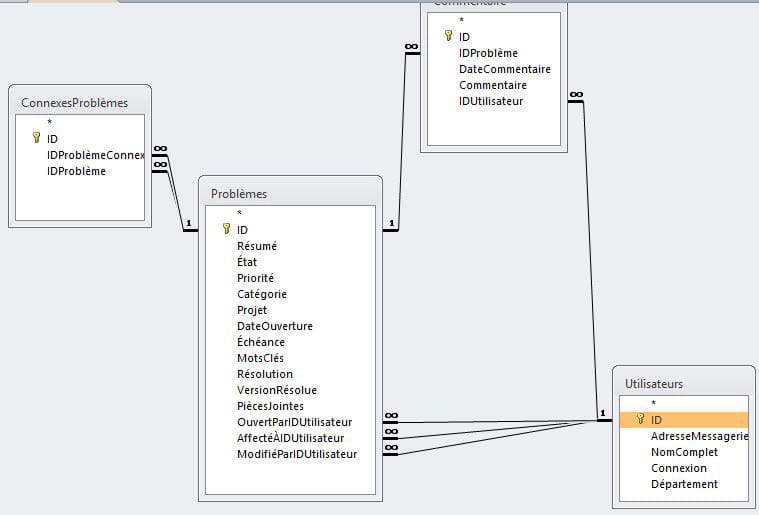
Task: Select the IDUtilisateur field
Action: coord(494,101)
